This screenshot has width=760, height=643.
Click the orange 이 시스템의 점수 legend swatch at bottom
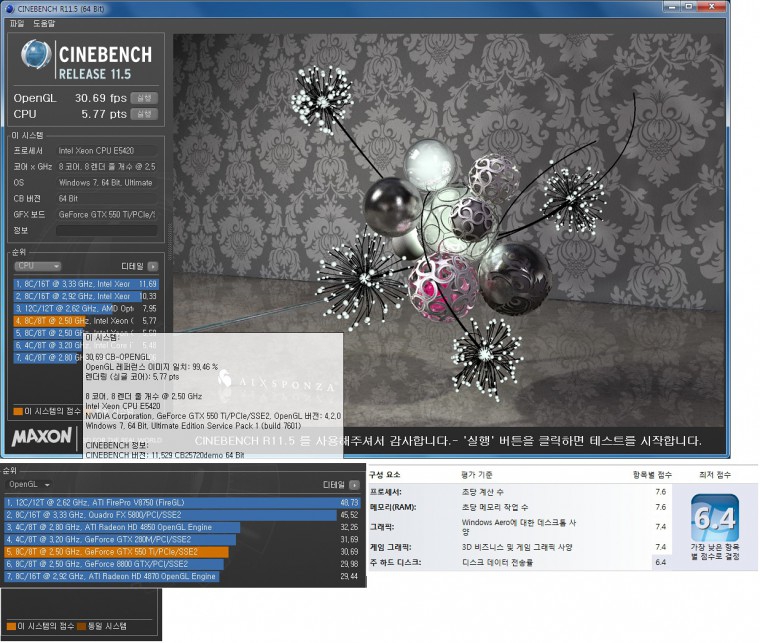tap(11, 626)
